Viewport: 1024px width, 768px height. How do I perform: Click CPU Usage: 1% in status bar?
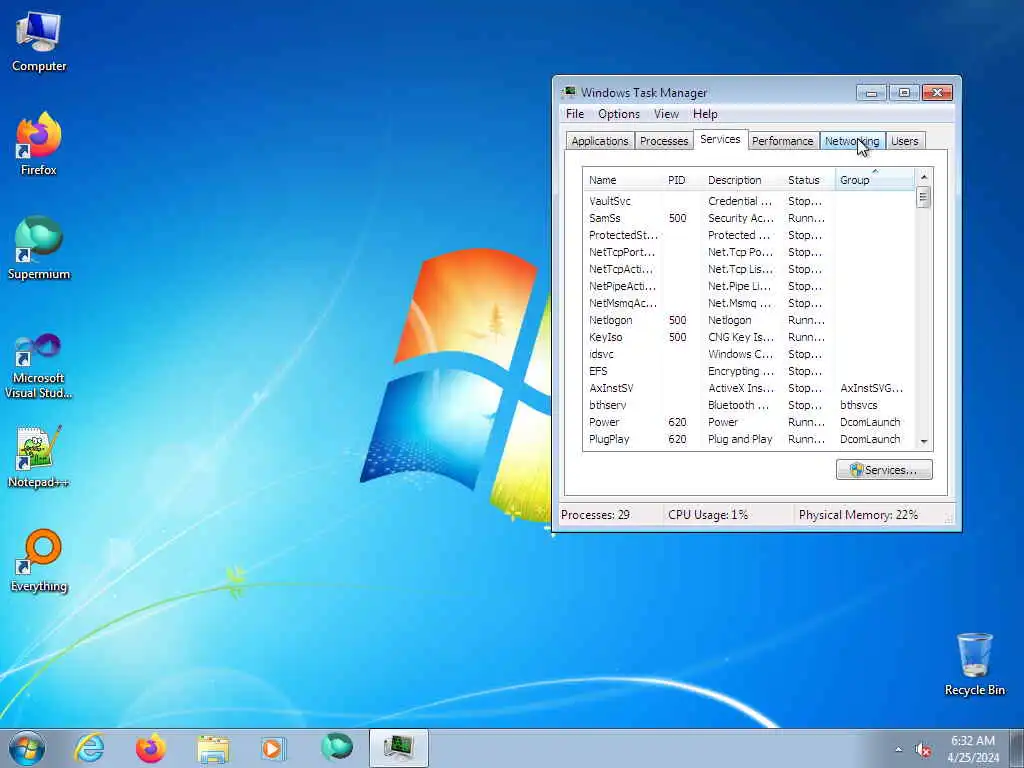pyautogui.click(x=708, y=515)
